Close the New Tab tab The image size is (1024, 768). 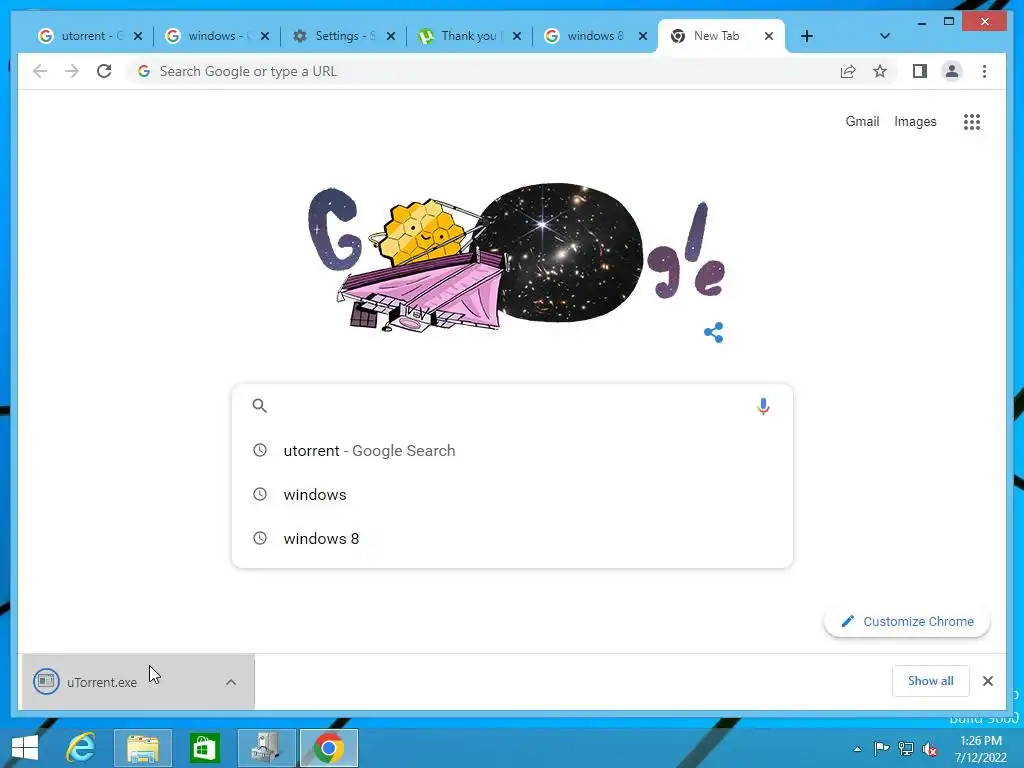769,36
